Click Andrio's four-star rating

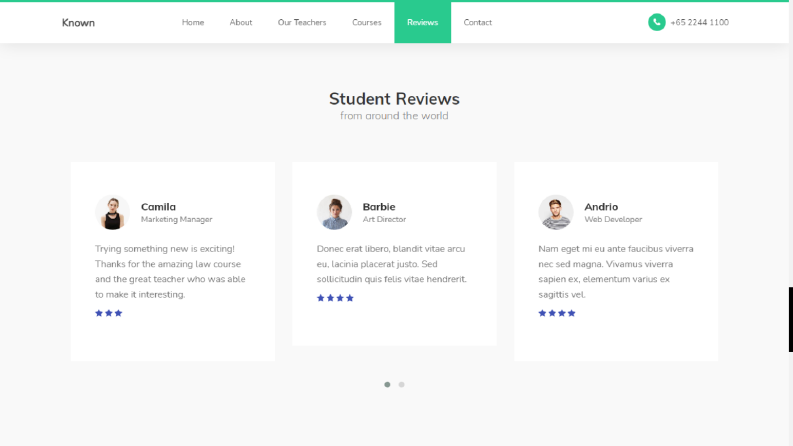click(557, 313)
